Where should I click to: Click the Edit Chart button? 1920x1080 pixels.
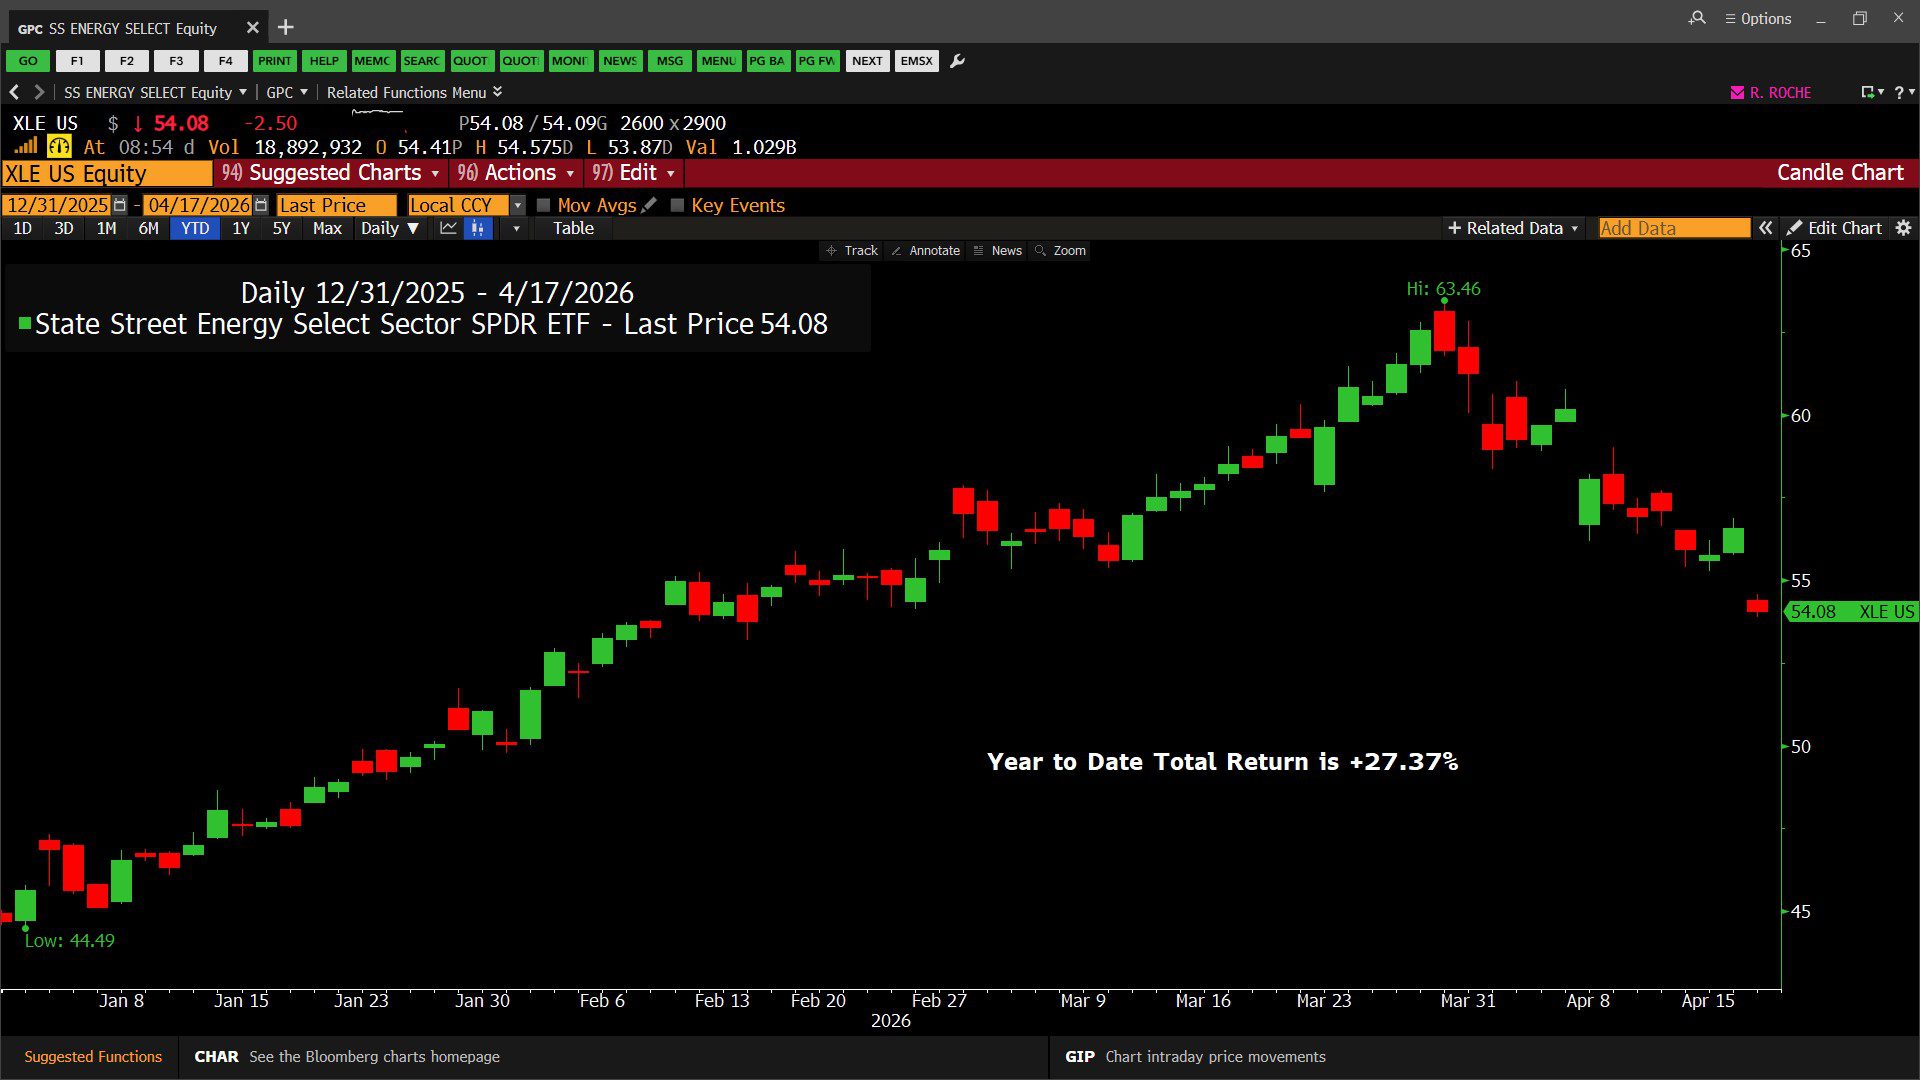pos(1834,228)
